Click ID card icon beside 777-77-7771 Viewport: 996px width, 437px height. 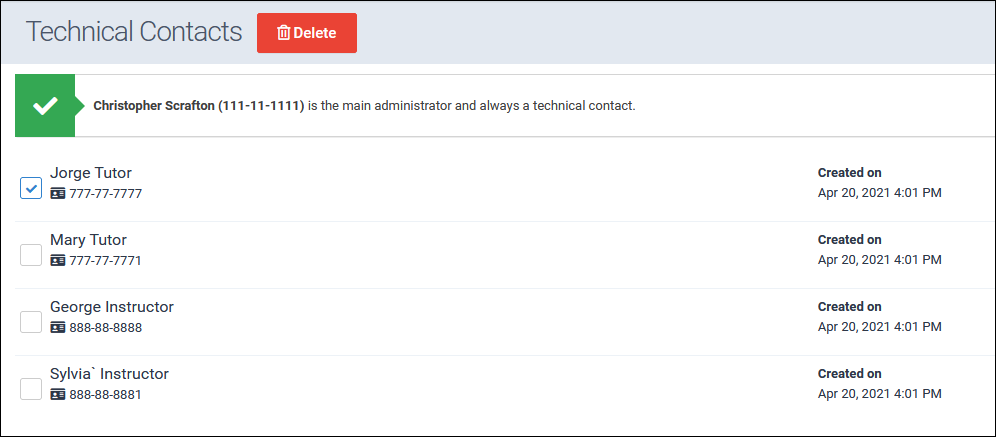(x=58, y=260)
